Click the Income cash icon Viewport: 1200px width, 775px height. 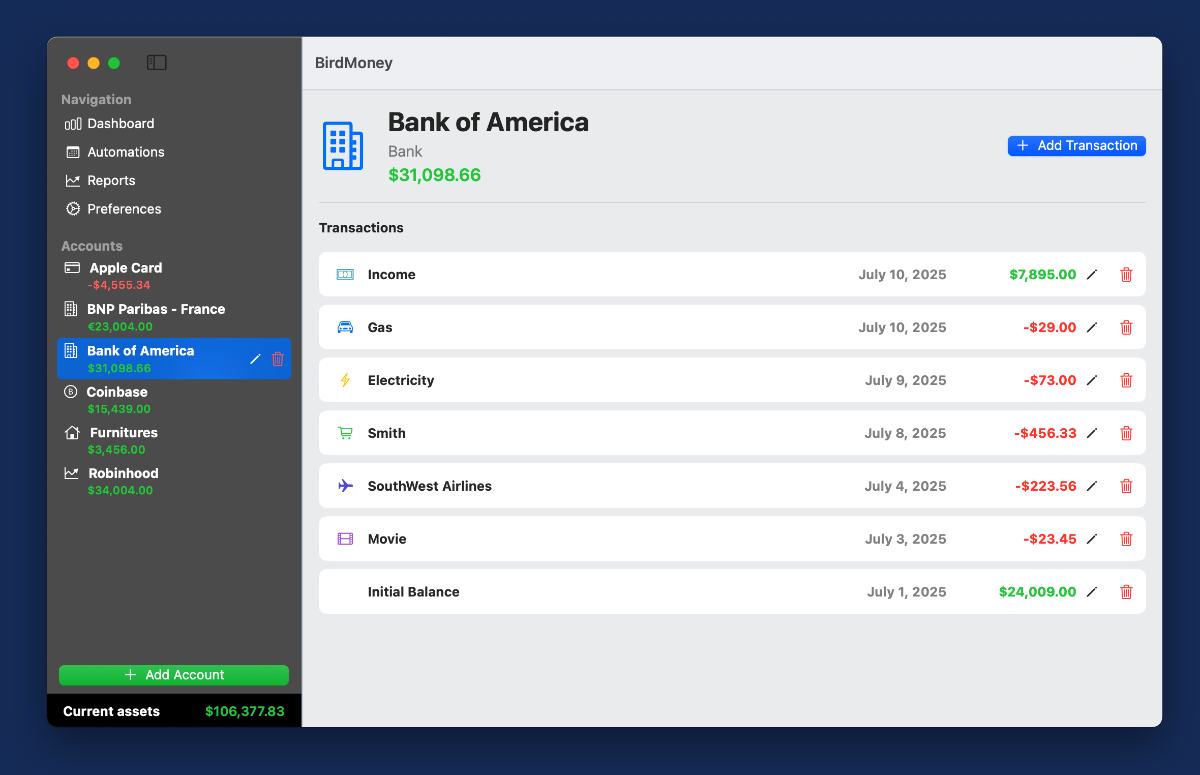coord(345,274)
